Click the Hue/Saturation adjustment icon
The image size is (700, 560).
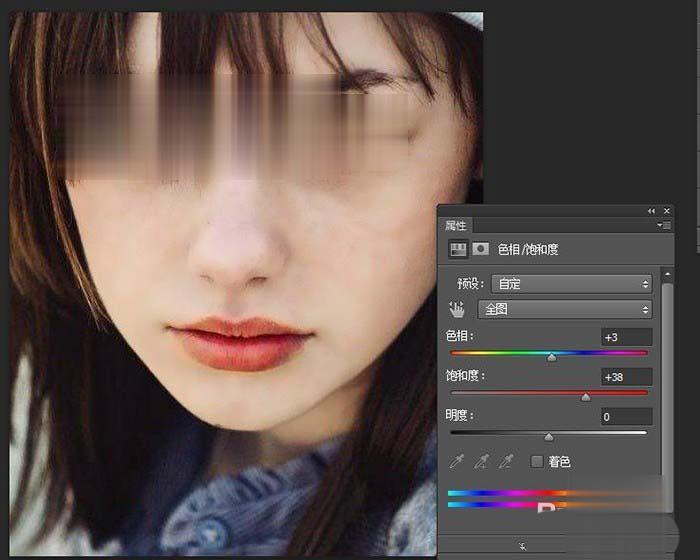(x=458, y=249)
